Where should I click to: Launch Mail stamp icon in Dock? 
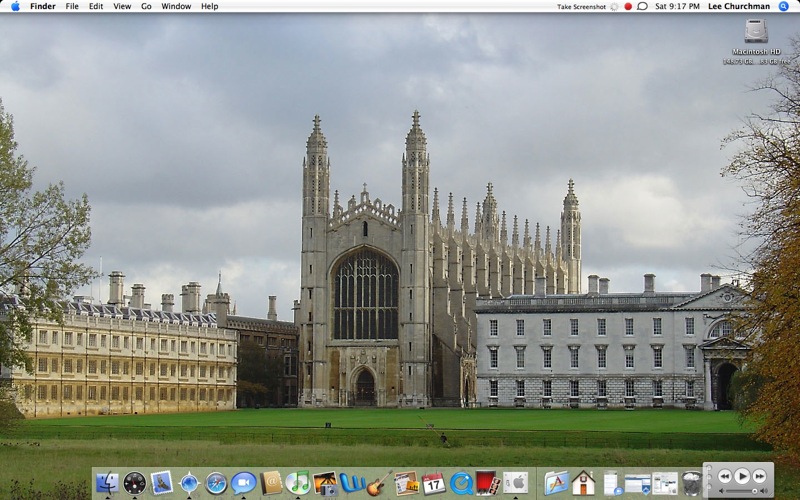coord(162,483)
